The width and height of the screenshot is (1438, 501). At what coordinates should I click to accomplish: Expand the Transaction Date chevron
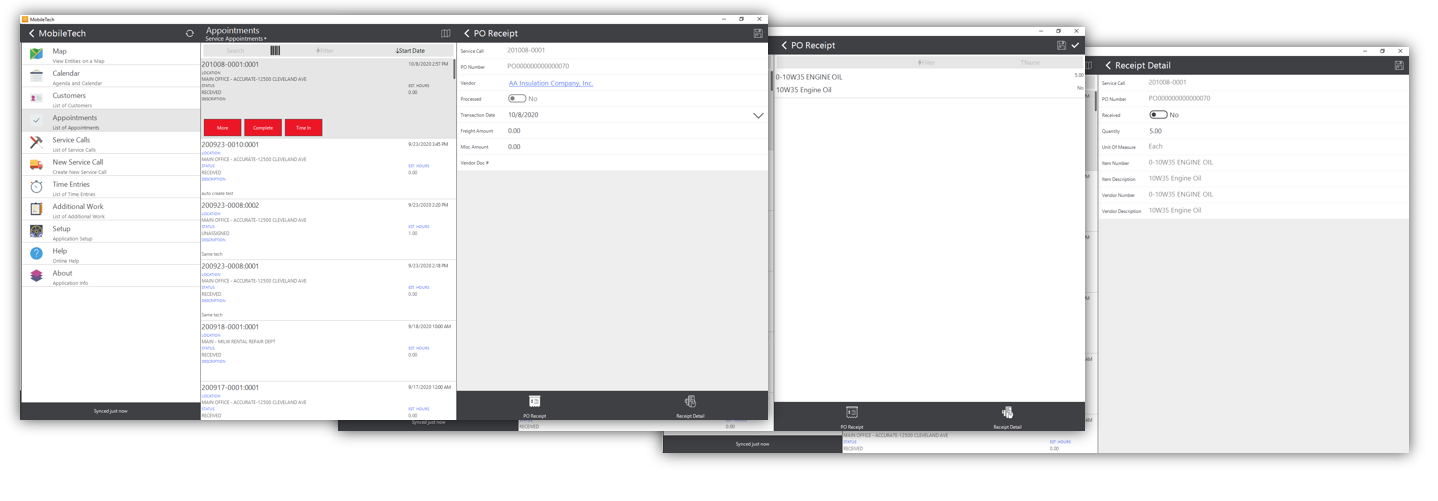point(758,116)
